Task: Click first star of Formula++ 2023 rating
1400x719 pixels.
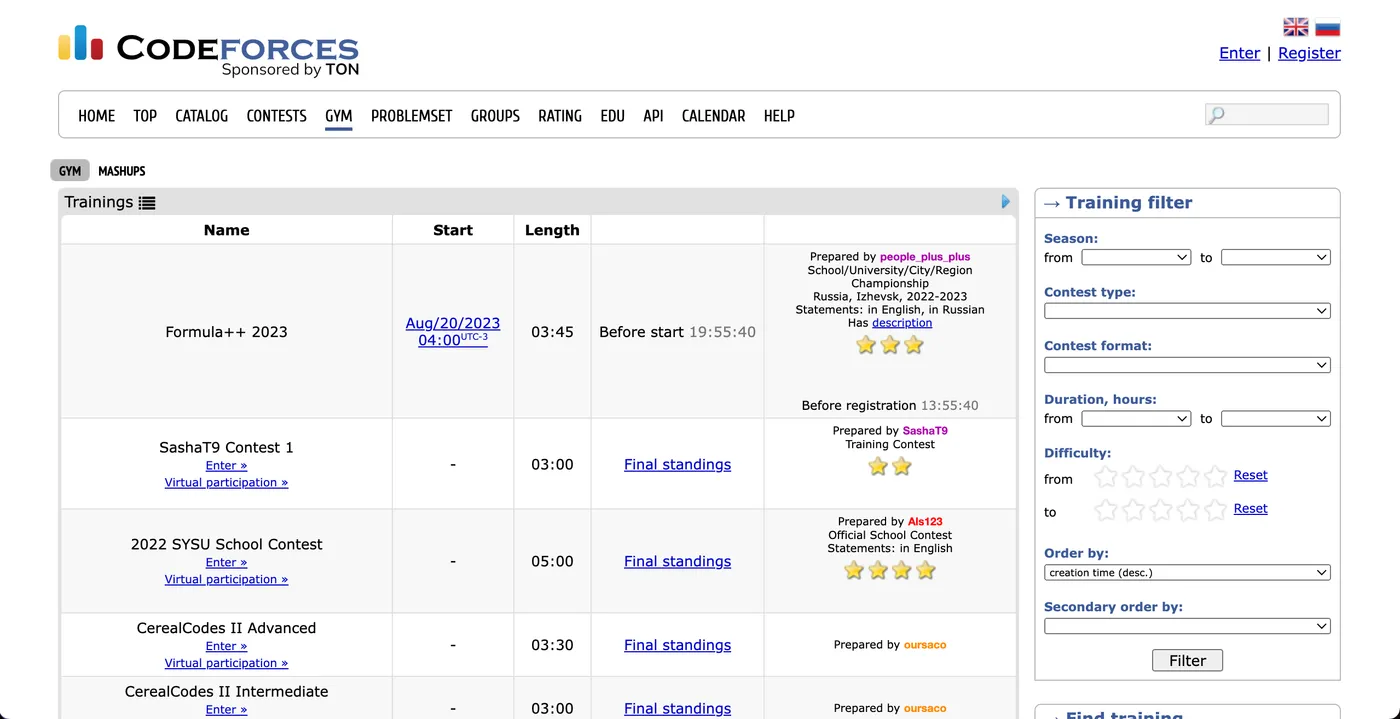Action: (x=866, y=345)
